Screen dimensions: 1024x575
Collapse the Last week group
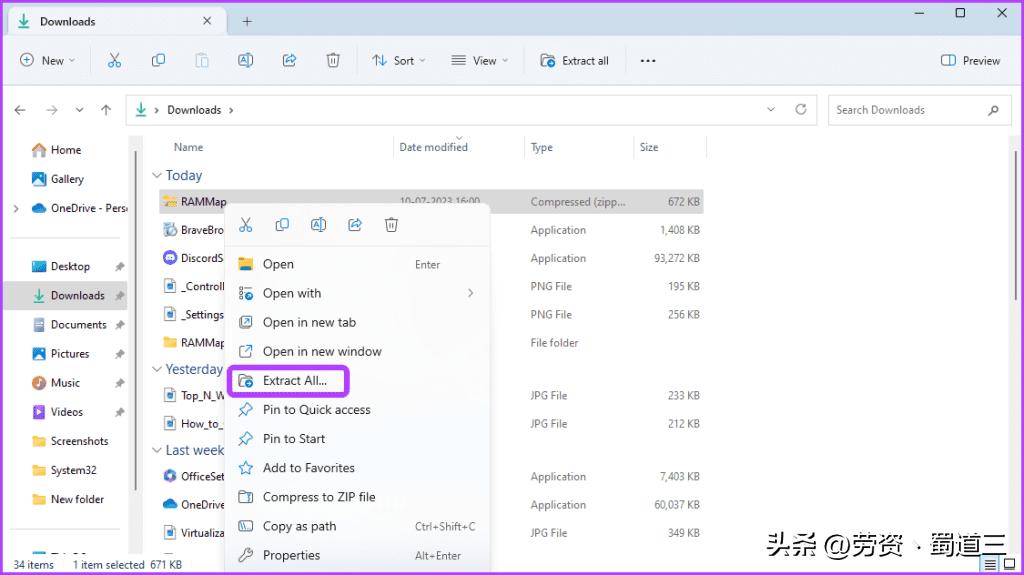pyautogui.click(x=157, y=450)
